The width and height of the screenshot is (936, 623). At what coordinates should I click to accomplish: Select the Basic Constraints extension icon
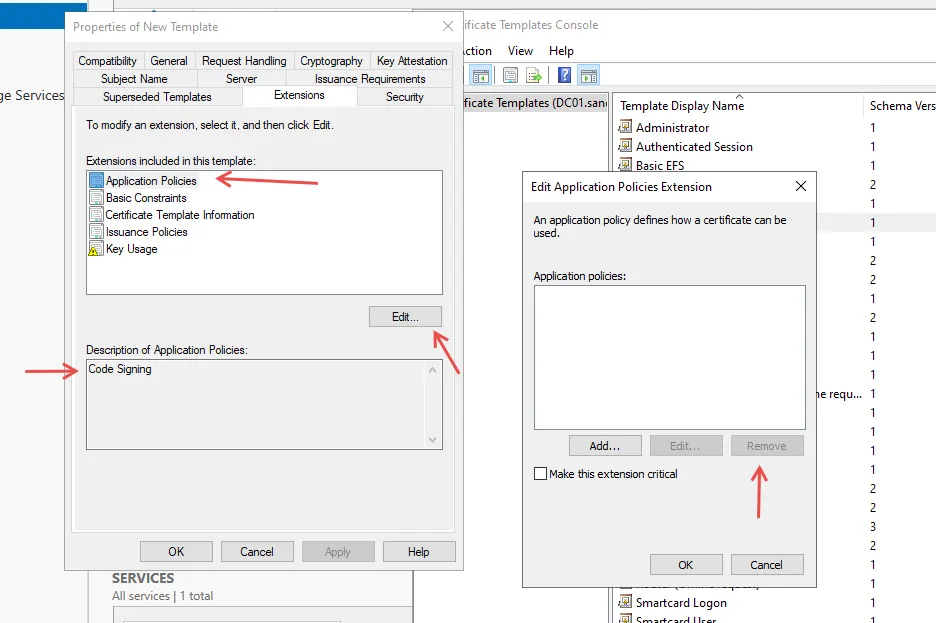[96, 198]
